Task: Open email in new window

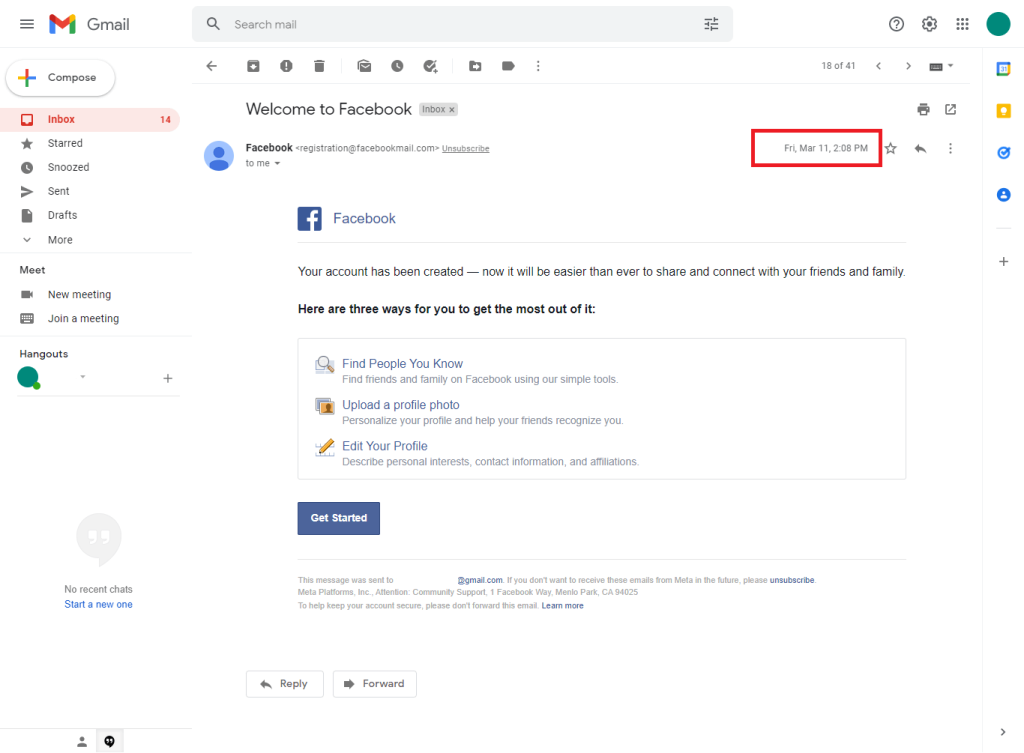Action: coord(951,109)
